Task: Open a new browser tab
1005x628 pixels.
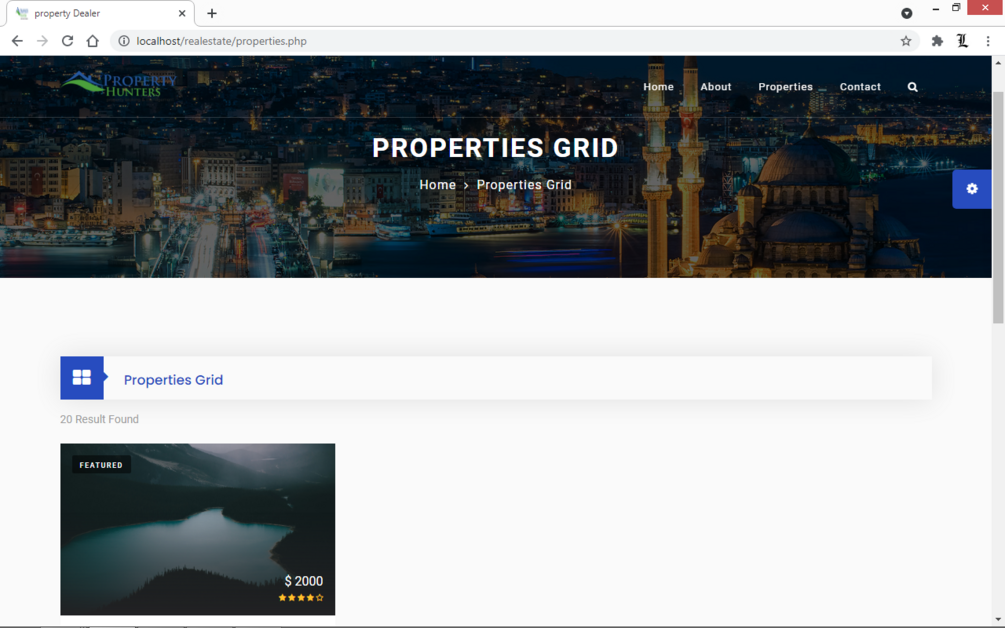Action: coord(212,13)
